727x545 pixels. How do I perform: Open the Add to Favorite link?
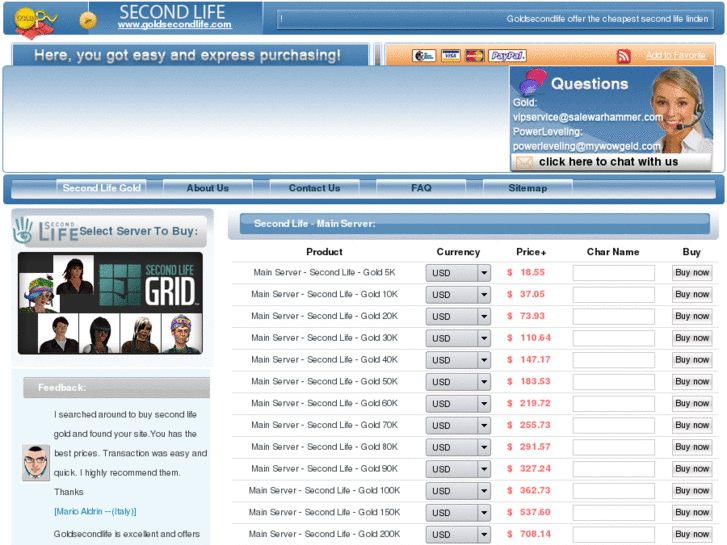[676, 55]
